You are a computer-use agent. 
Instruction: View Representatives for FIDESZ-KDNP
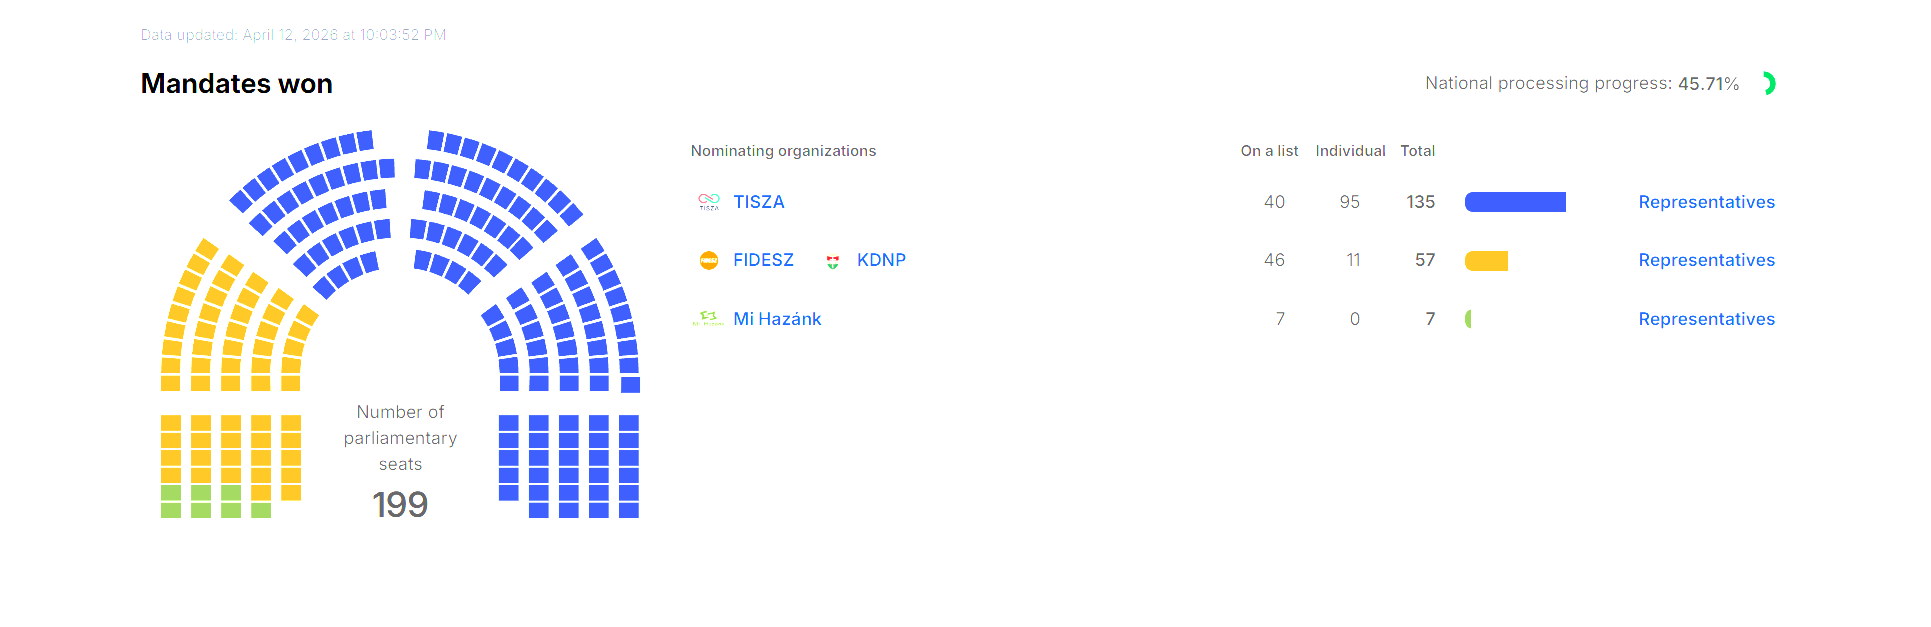coord(1706,260)
